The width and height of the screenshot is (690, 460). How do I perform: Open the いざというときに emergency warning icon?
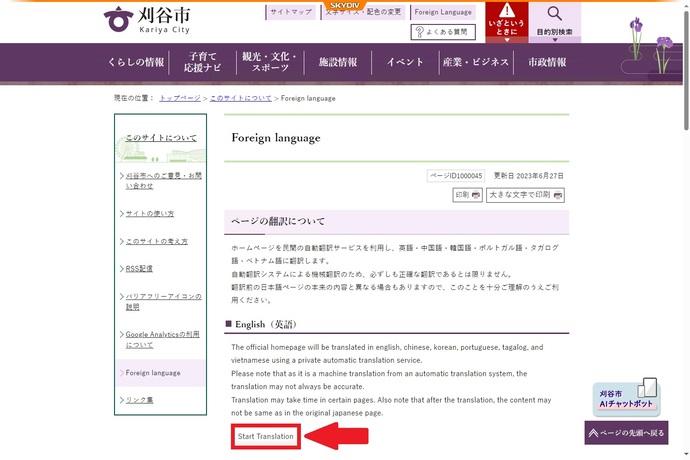(507, 22)
